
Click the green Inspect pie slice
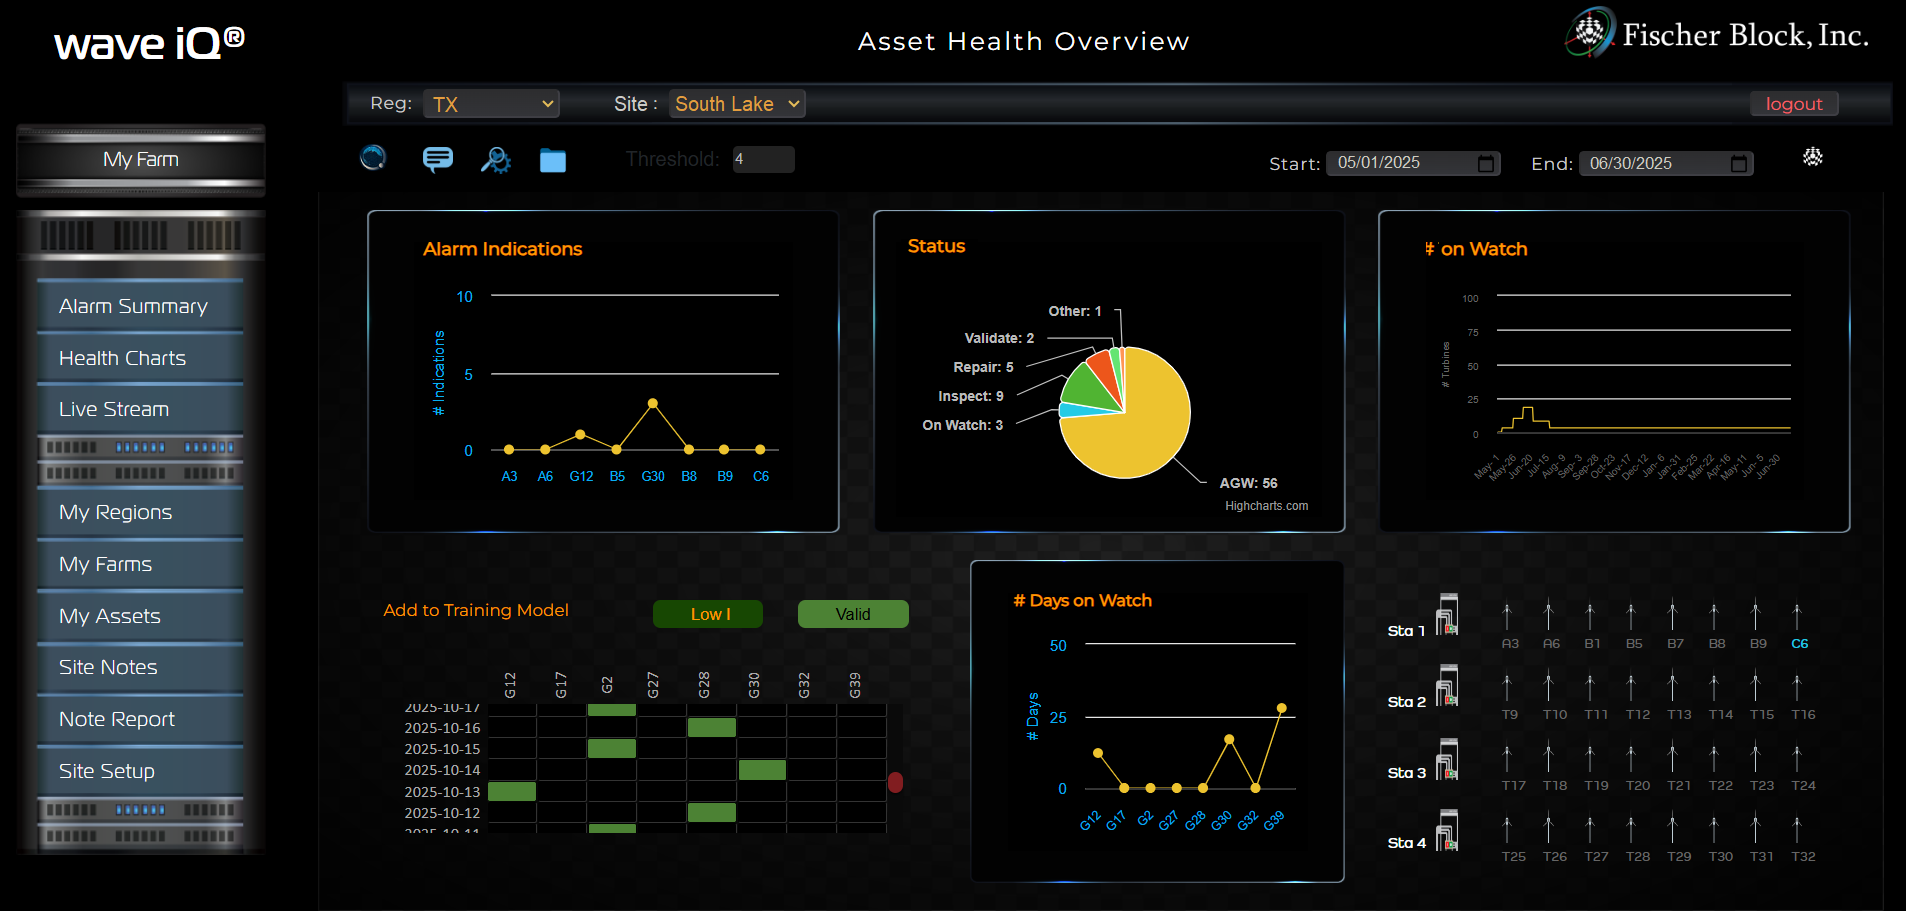pyautogui.click(x=1092, y=388)
